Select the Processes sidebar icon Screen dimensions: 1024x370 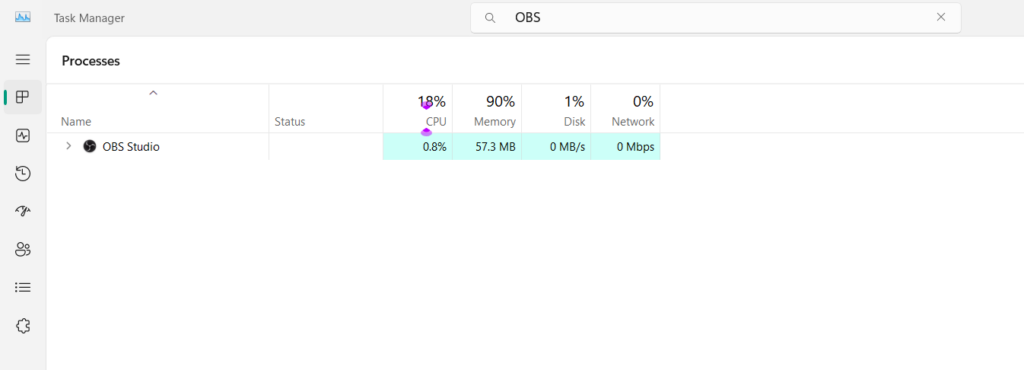(23, 97)
